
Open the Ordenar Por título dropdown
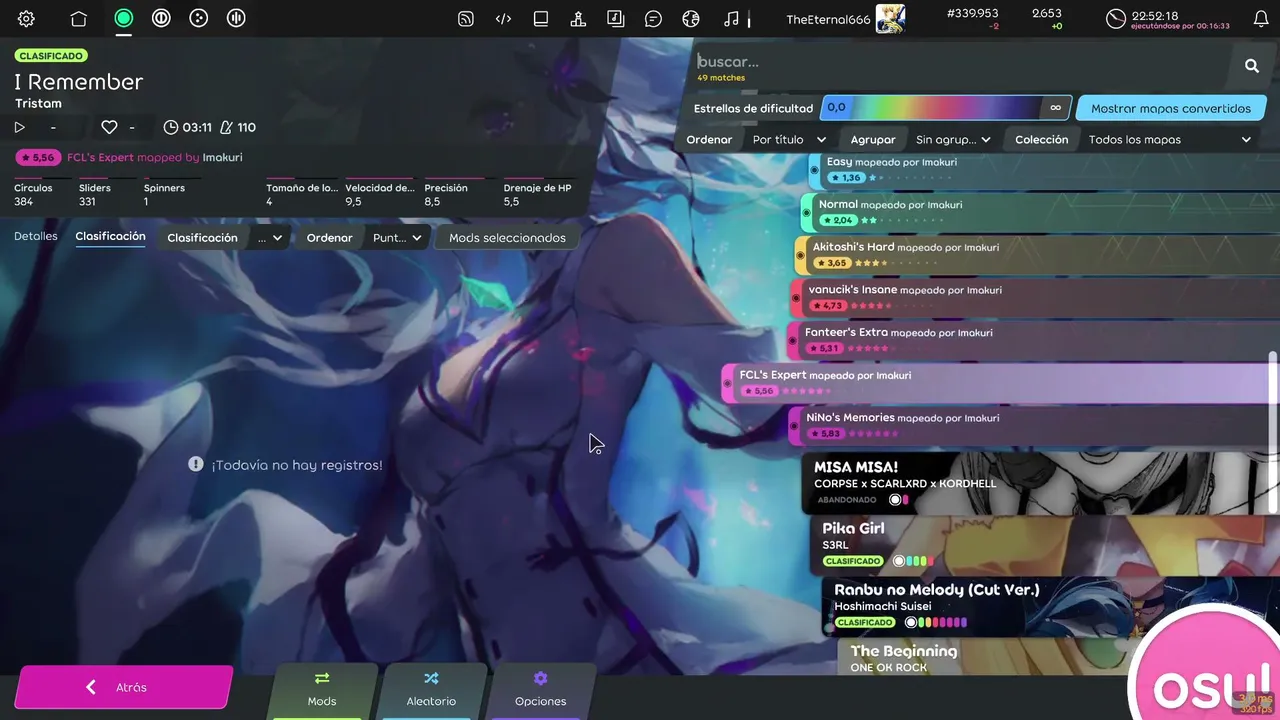(789, 140)
